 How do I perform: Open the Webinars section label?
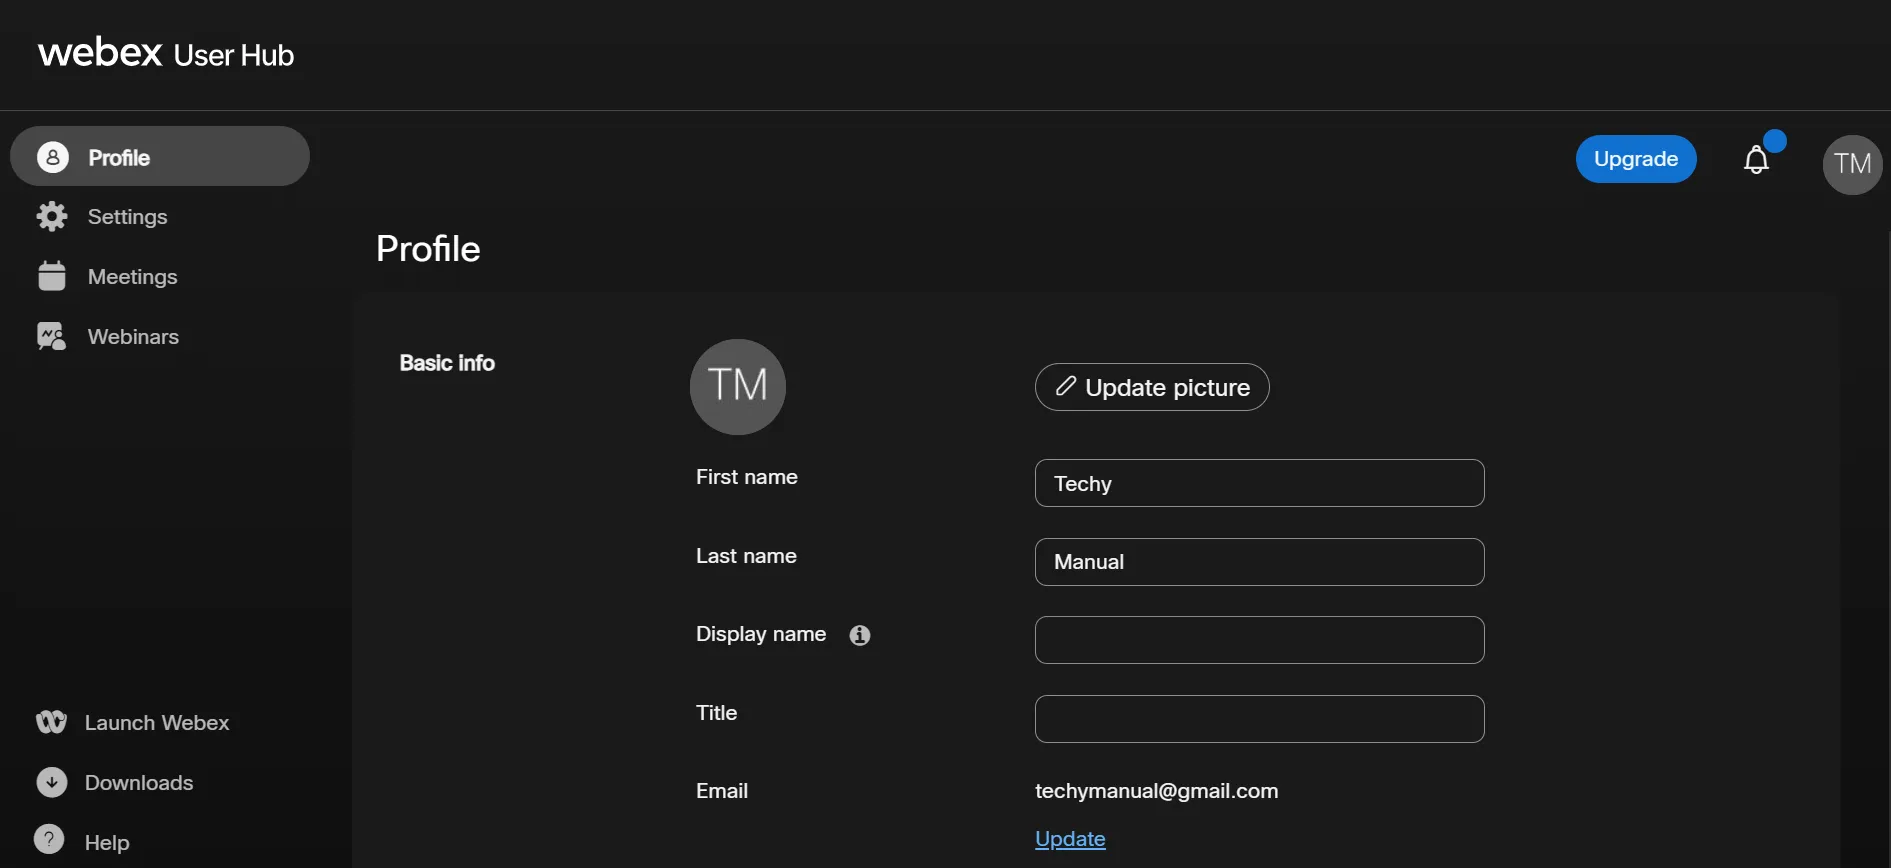coord(133,337)
